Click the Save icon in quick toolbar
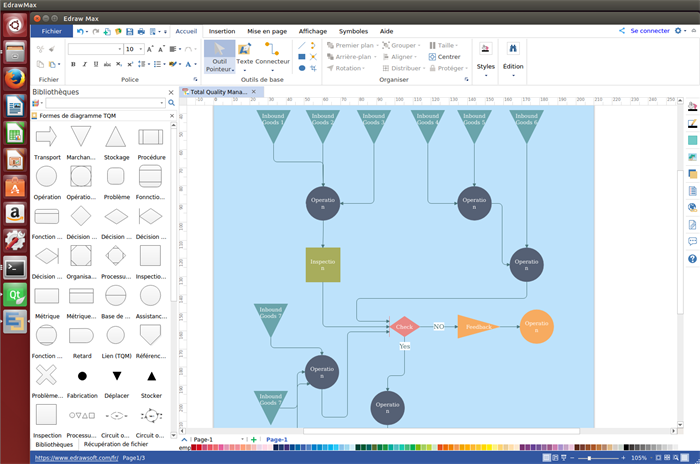The image size is (700, 464). pyautogui.click(x=129, y=31)
